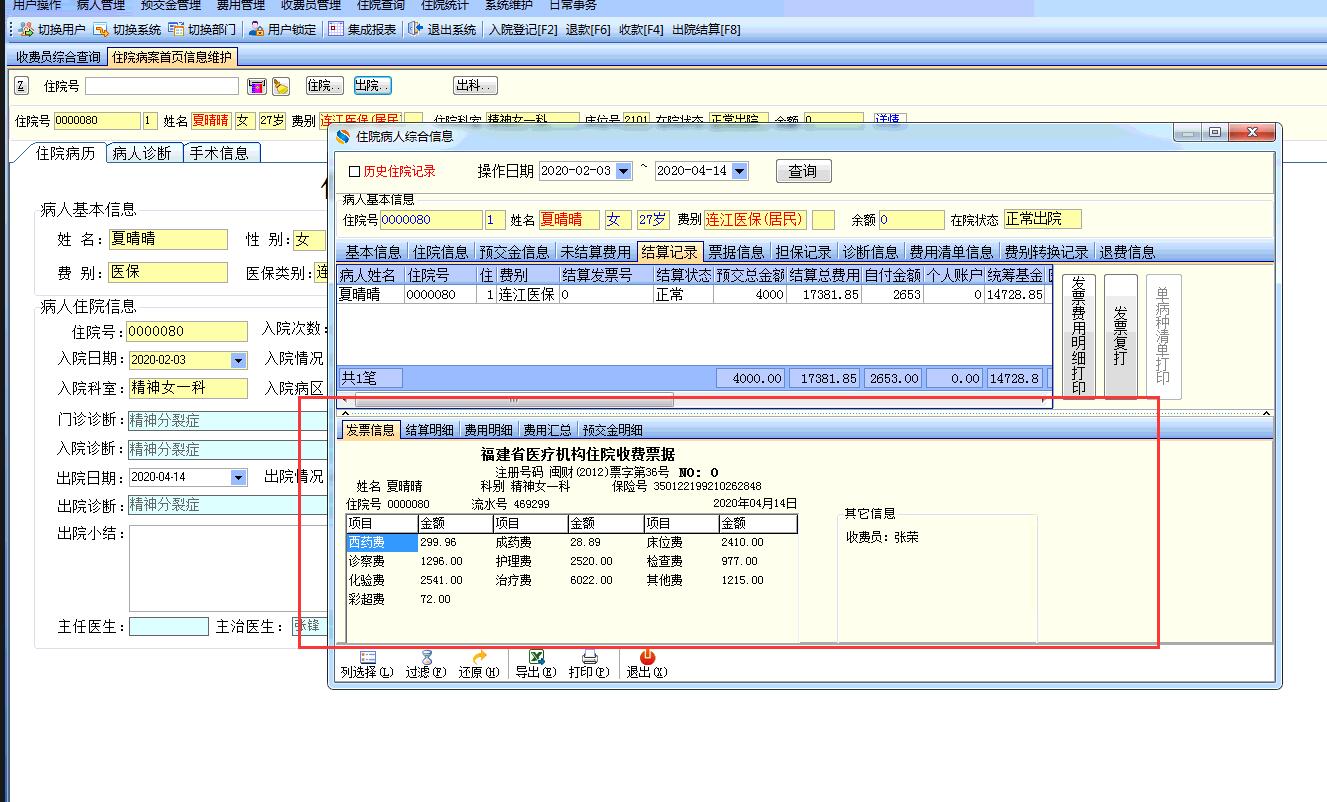This screenshot has width=1327, height=802.
Task: Lock the user via 用户锁定 icon
Action: (x=256, y=30)
